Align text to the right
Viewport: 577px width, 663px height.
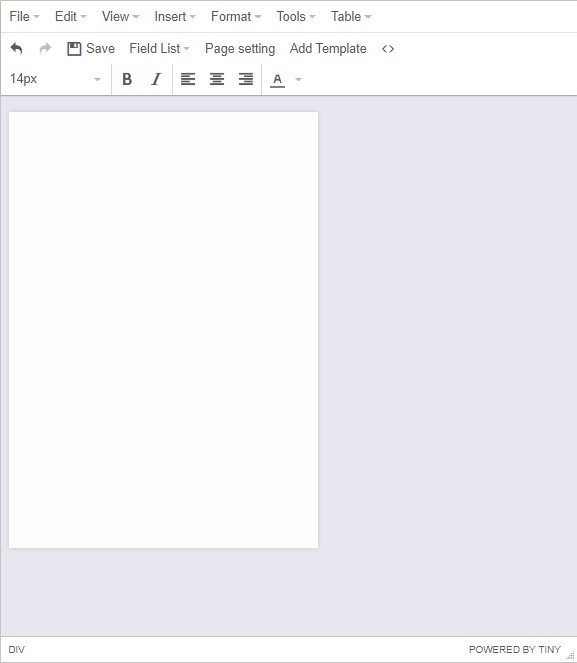[x=246, y=79]
